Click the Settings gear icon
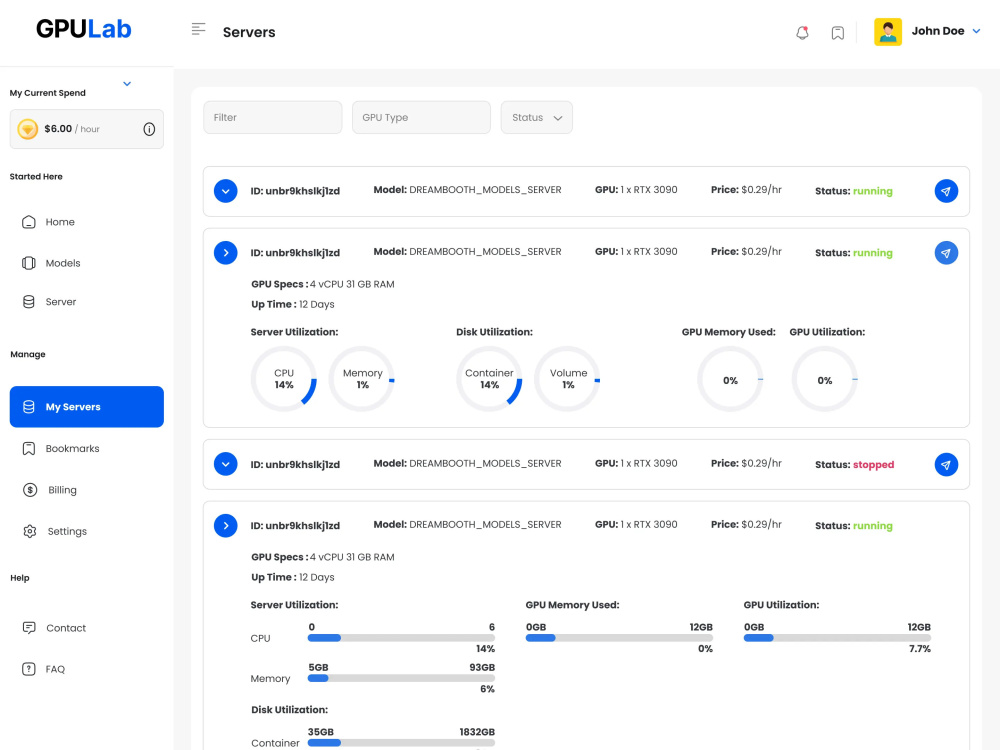The width and height of the screenshot is (1000, 750). click(x=30, y=531)
